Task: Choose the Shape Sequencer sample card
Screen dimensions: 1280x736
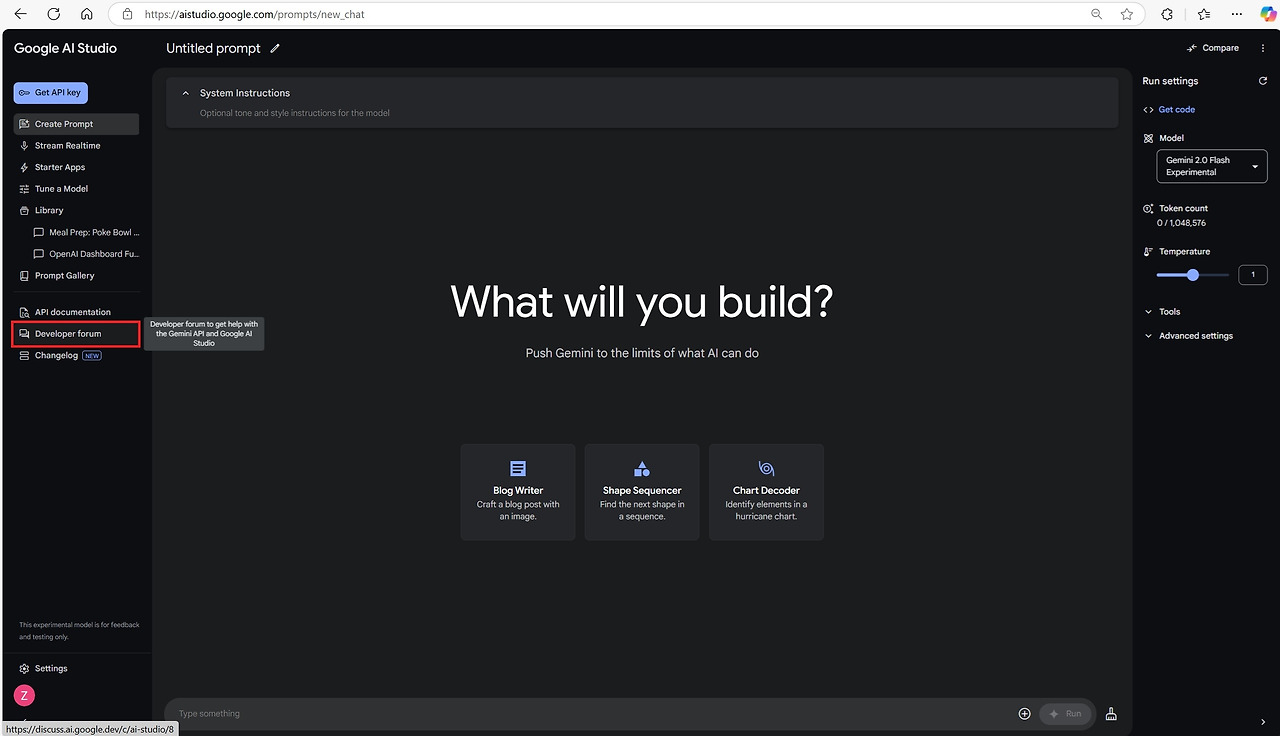Action: (x=642, y=493)
